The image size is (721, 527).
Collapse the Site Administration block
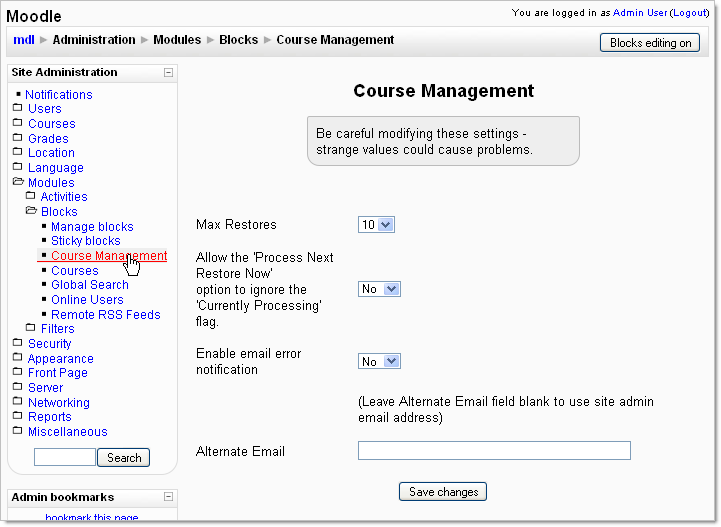tap(168, 73)
